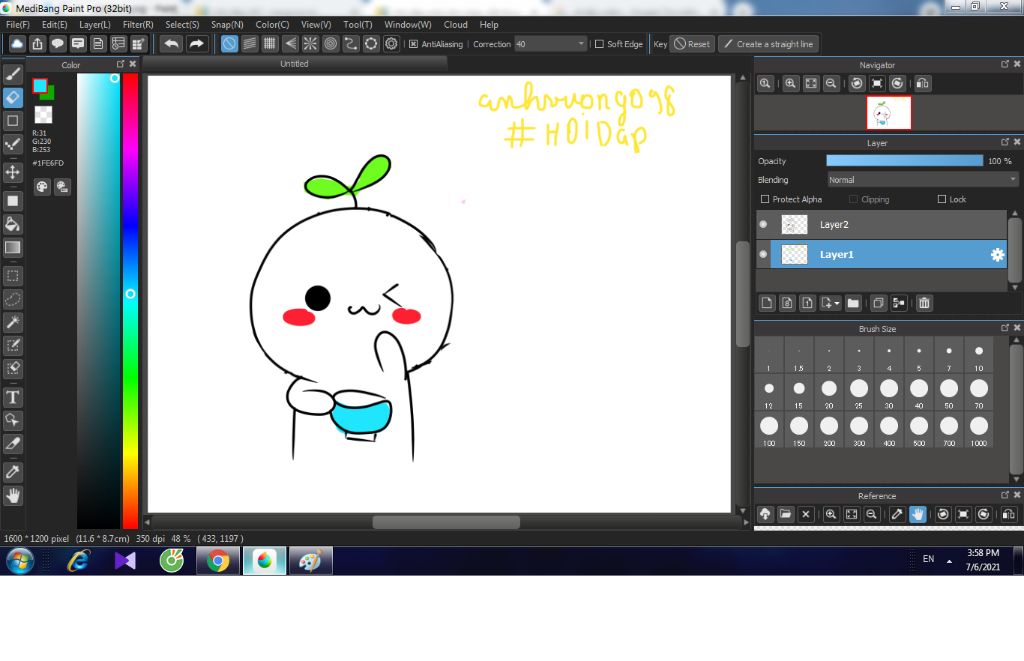The image size is (1024, 661).
Task: Select the Lasso tool
Action: (12, 299)
